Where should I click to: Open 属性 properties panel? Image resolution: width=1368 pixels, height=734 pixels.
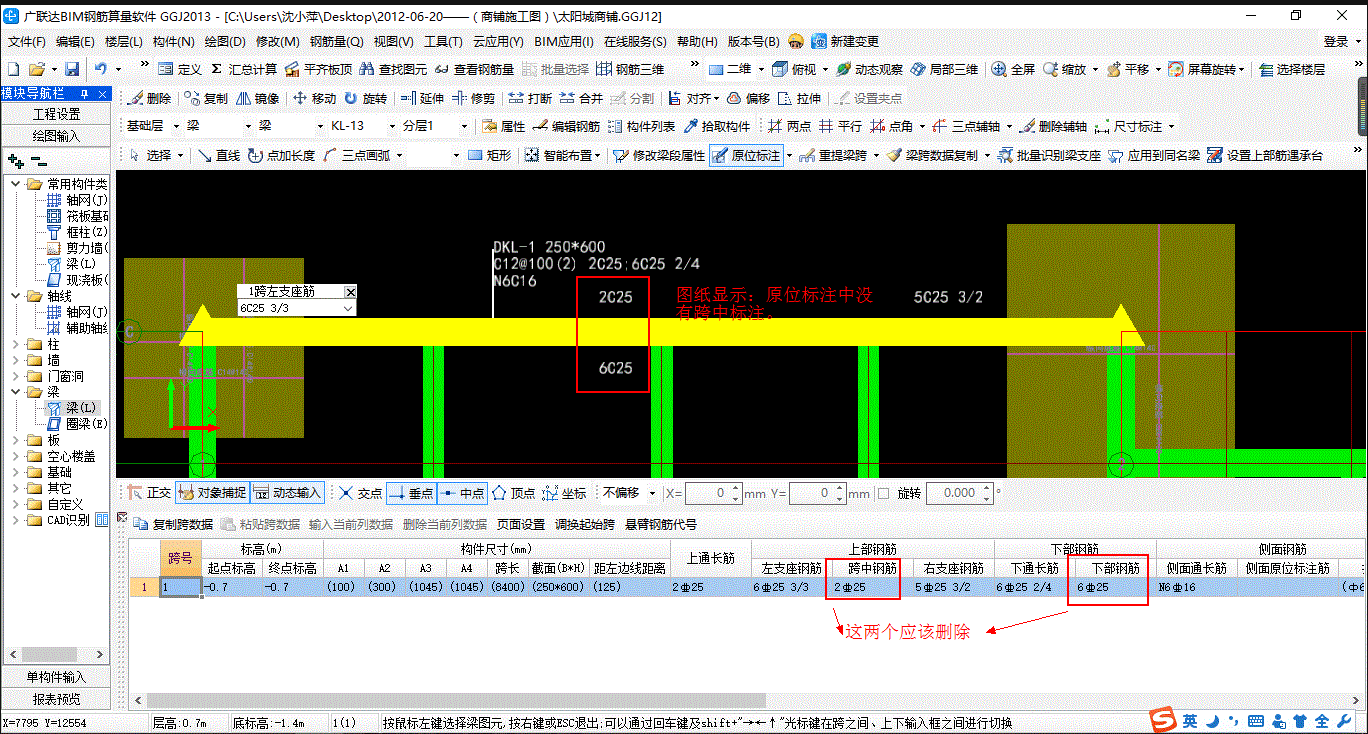504,126
